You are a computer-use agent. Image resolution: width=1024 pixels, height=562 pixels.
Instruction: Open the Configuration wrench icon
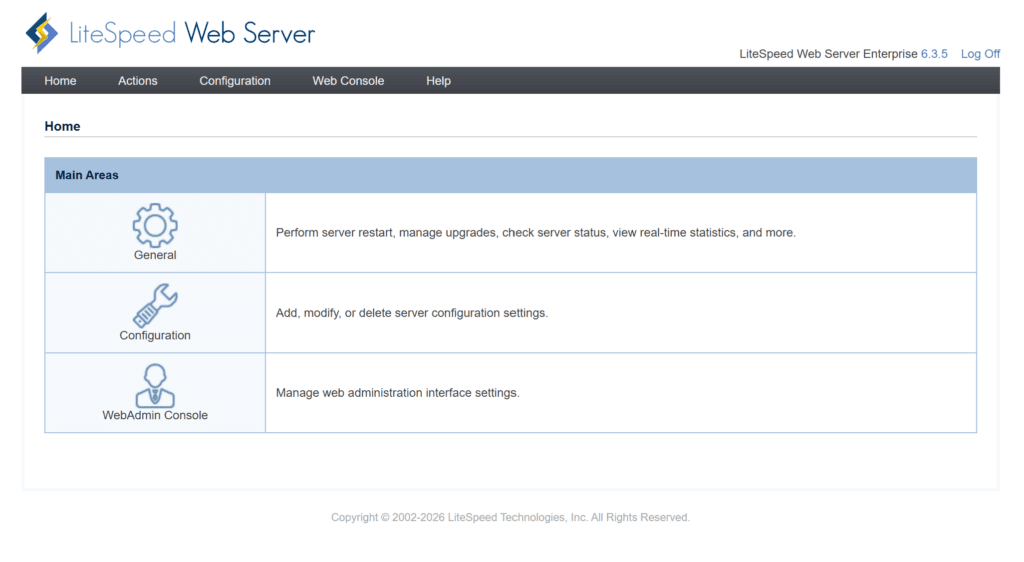155,305
